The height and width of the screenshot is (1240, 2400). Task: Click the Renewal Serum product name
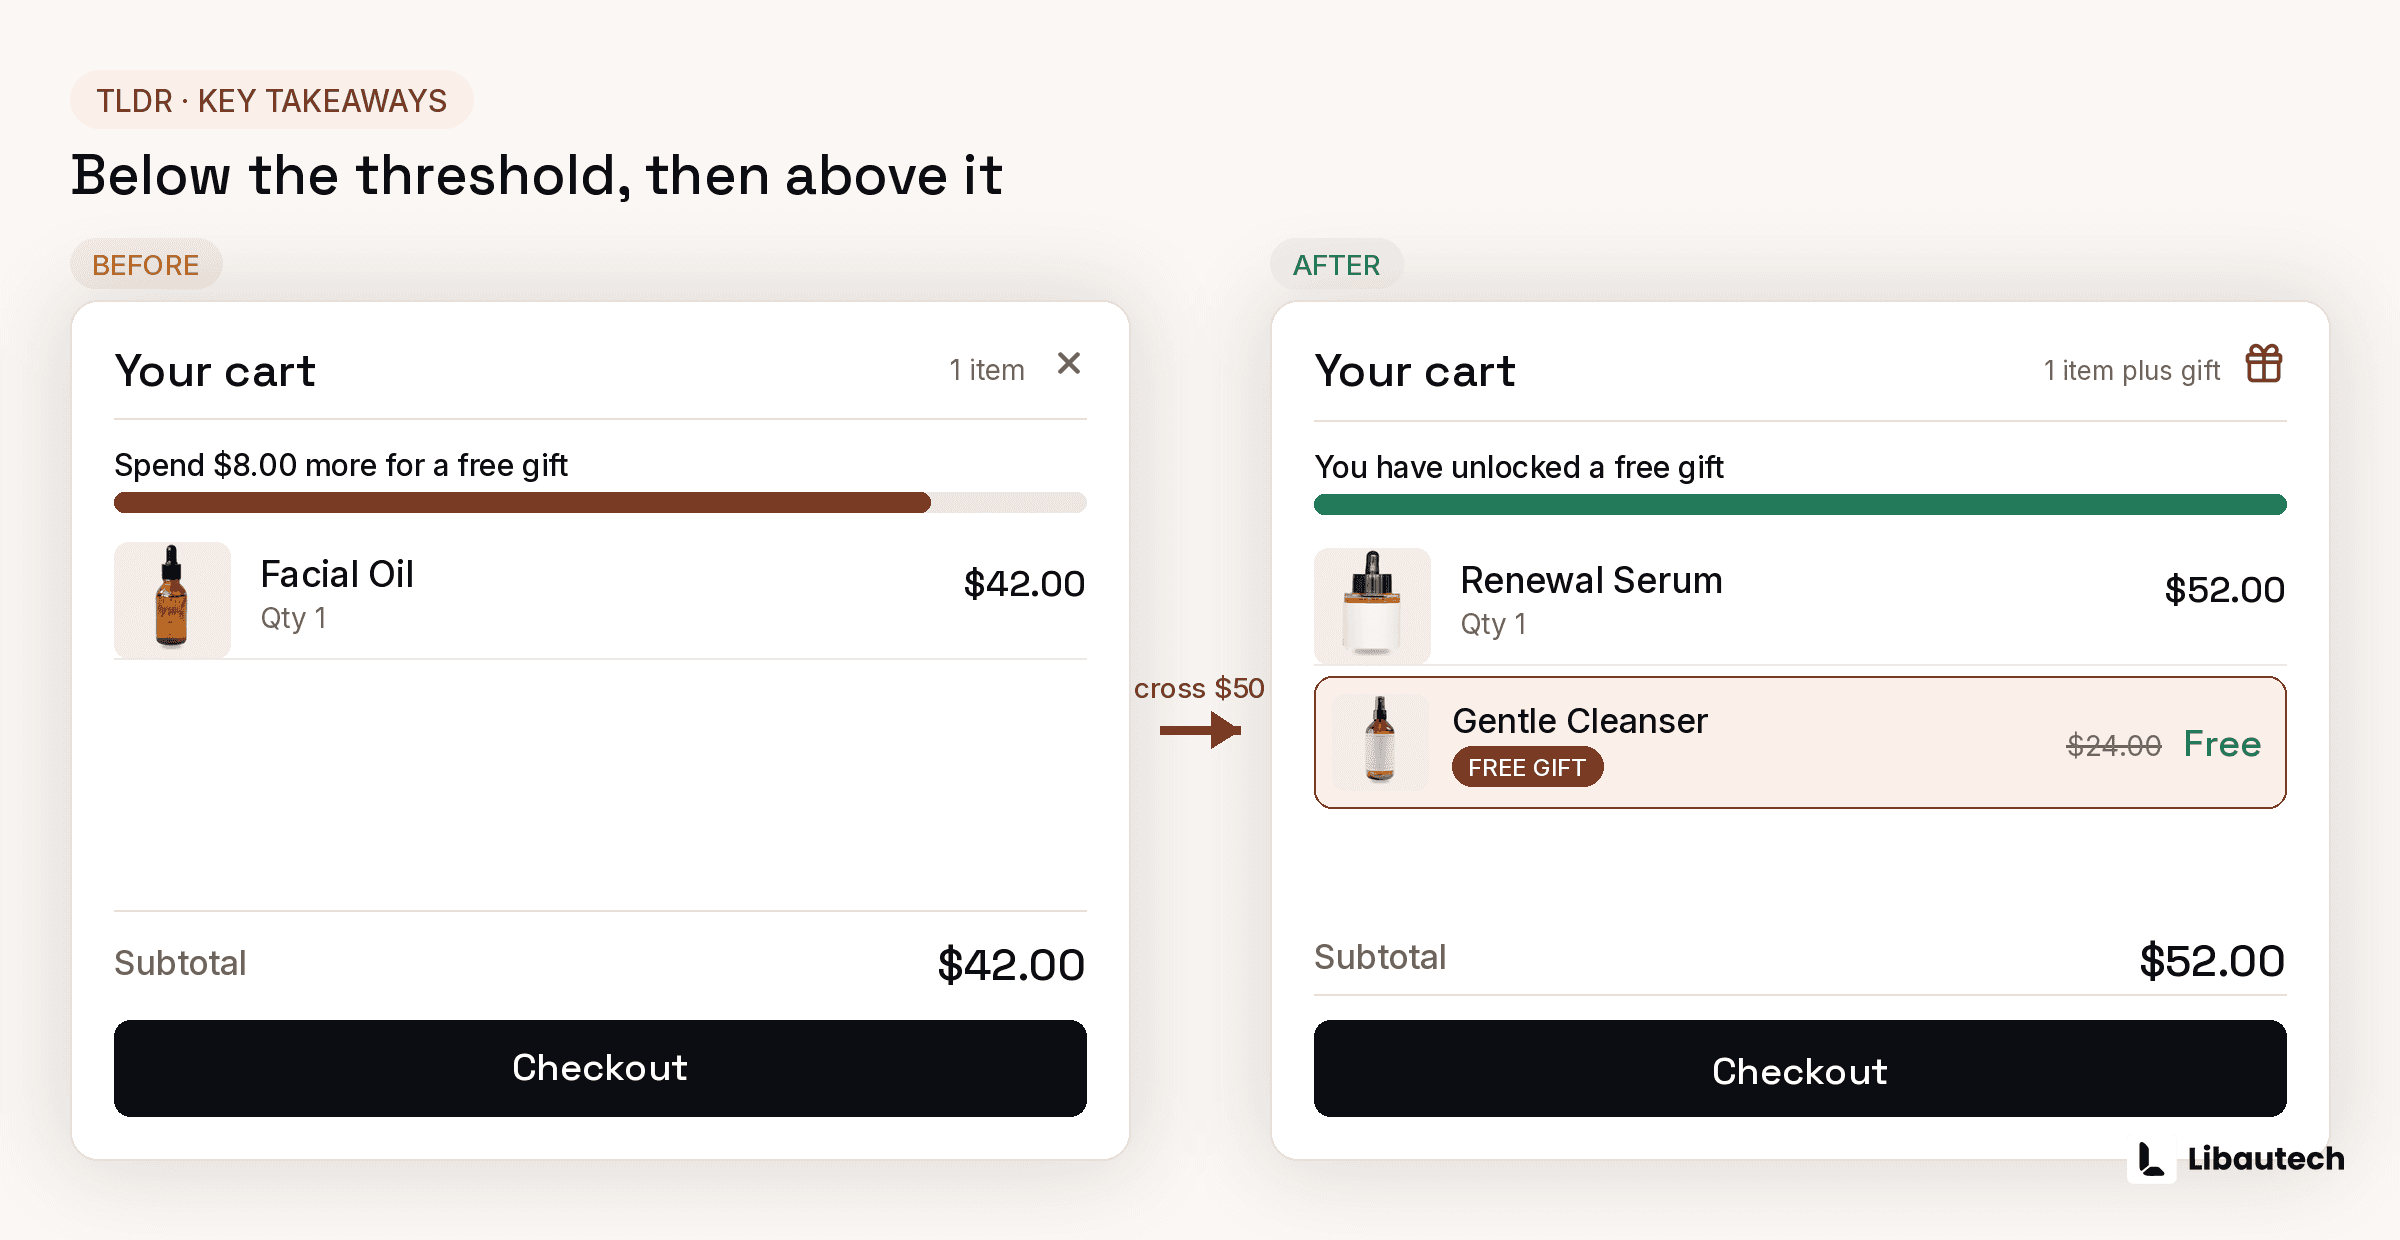point(1591,581)
